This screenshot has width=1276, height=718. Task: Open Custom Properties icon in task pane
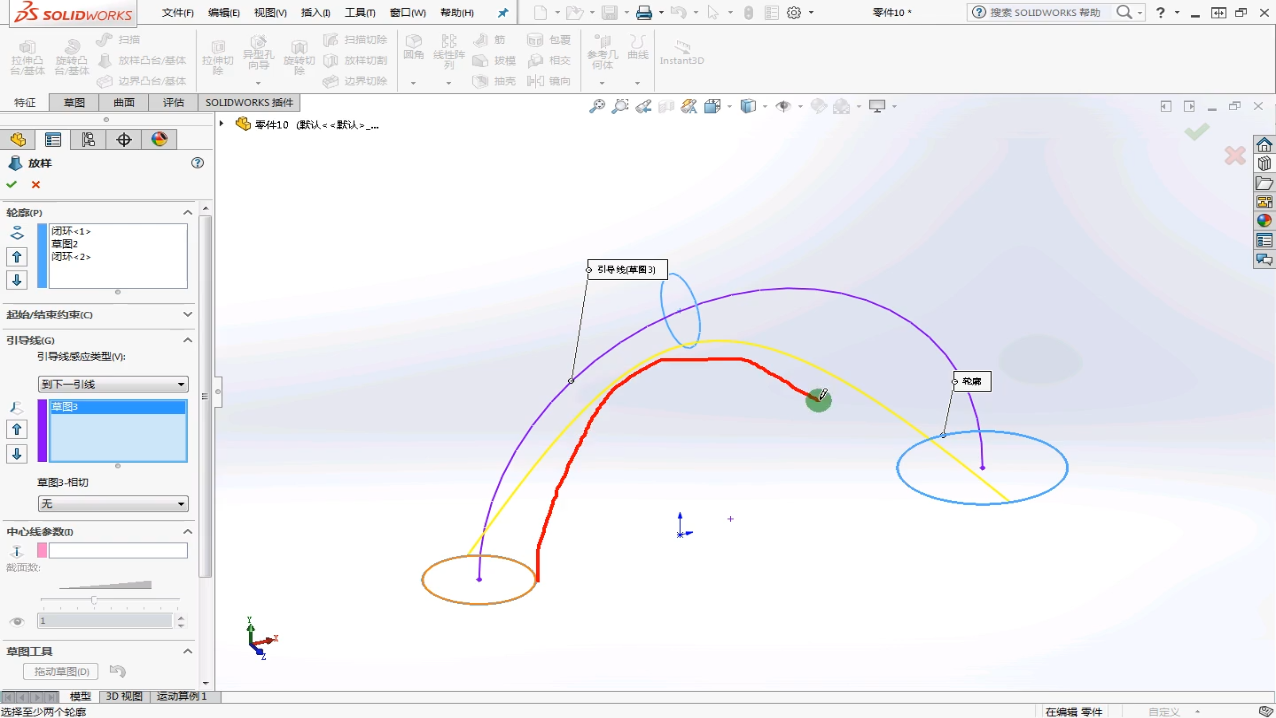tap(1264, 240)
